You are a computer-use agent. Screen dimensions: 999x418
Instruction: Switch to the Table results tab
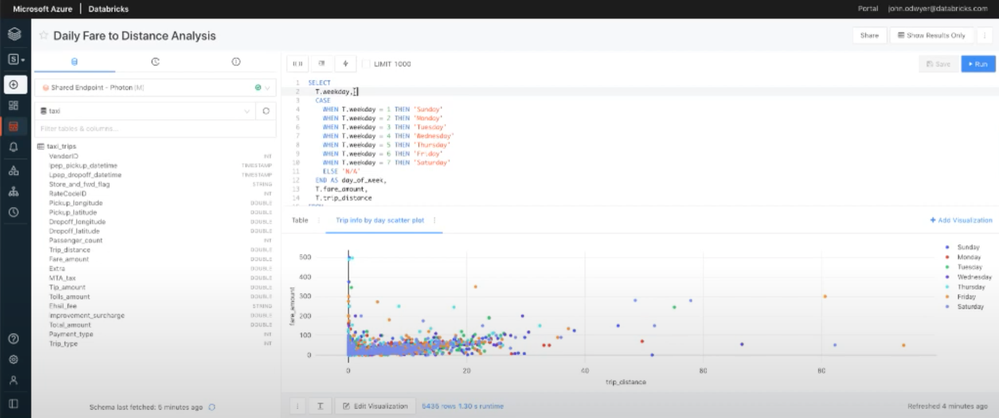299,220
